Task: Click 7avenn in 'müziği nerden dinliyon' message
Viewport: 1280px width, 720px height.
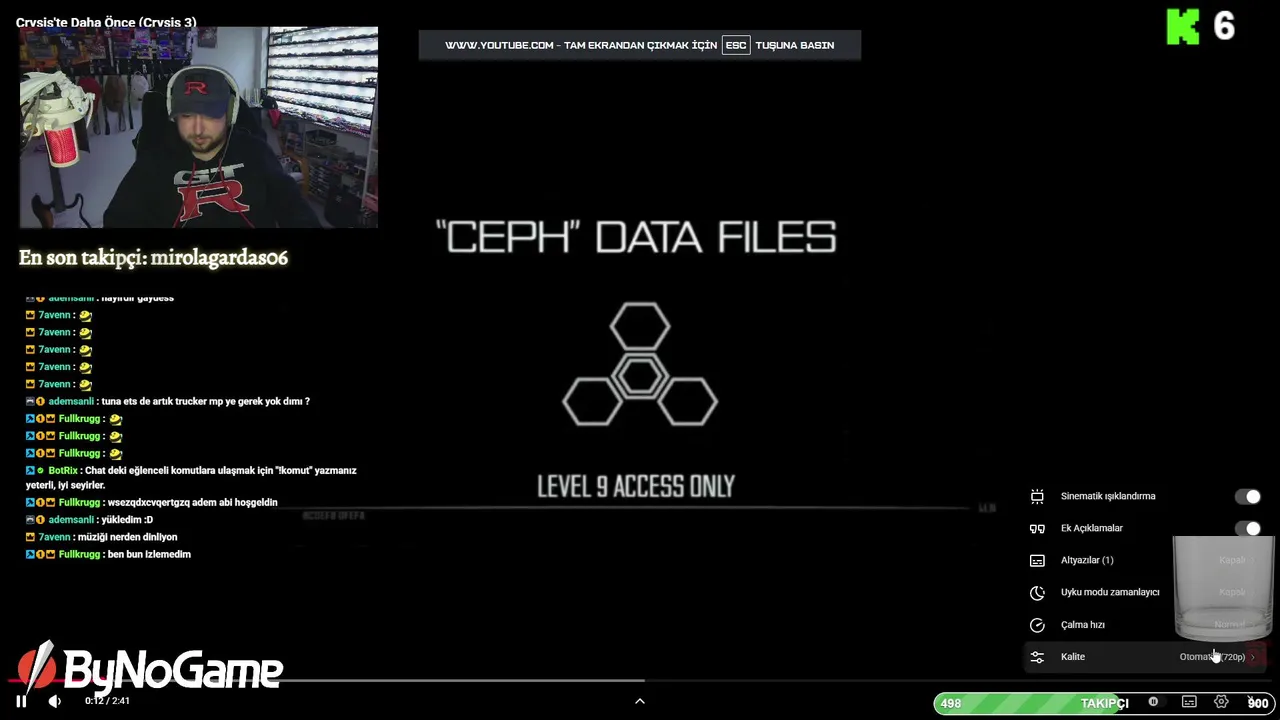Action: (x=55, y=537)
